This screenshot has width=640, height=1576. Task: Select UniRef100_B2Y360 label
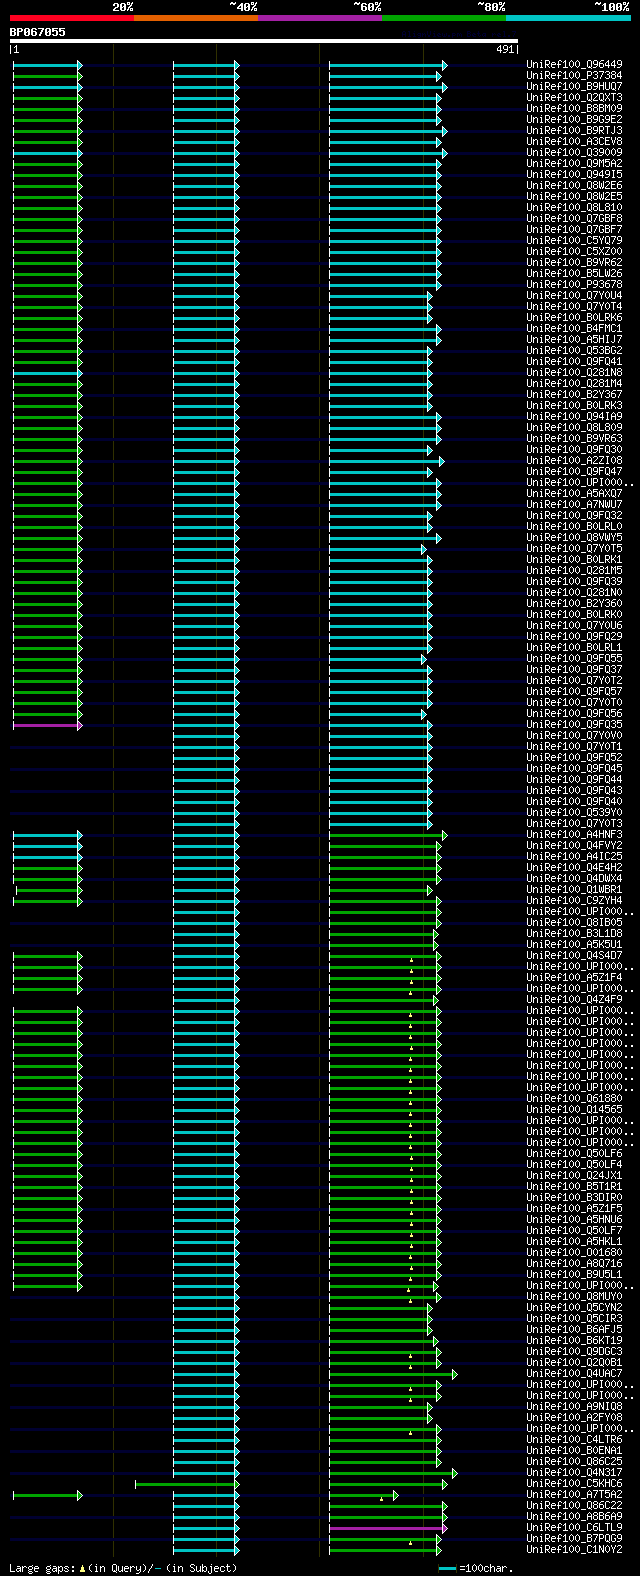(x=574, y=603)
